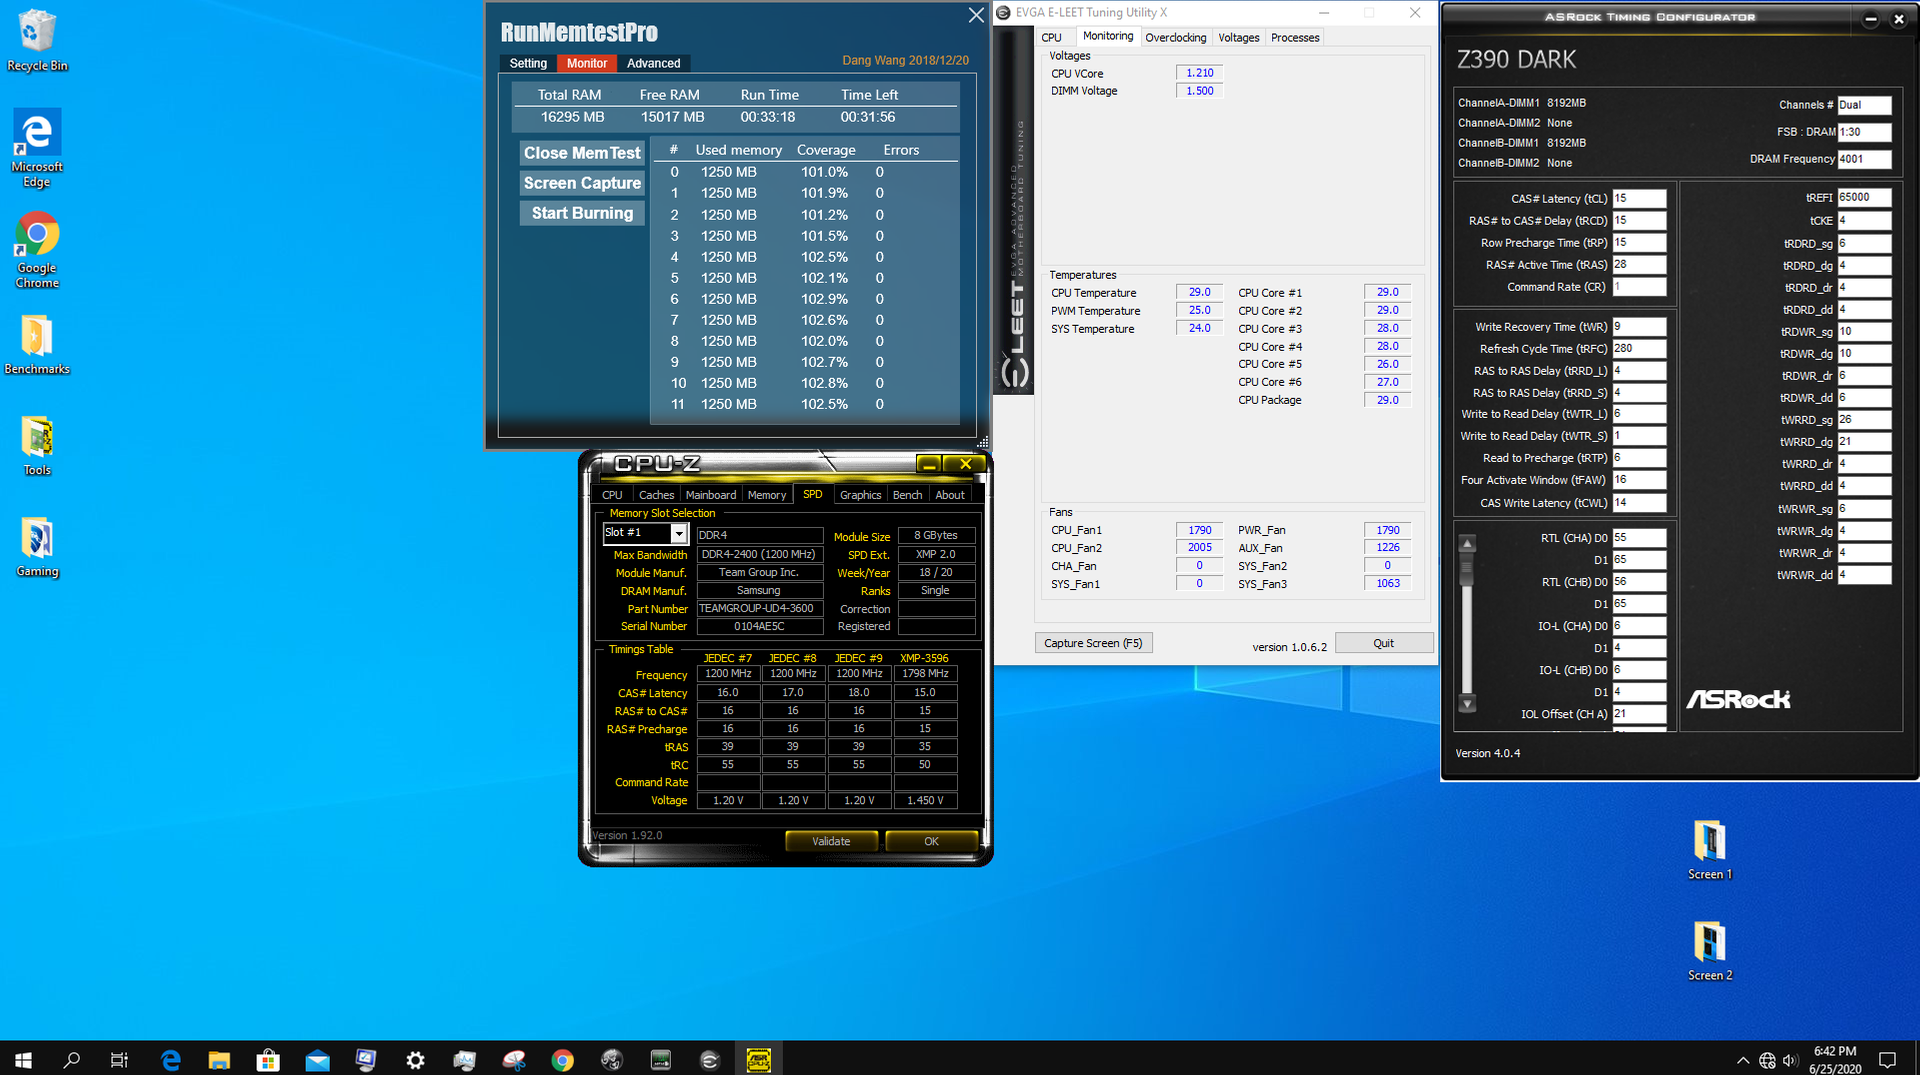Screen dimensions: 1920x1075
Task: Open the Mail app from the taskbar
Action: (x=317, y=1059)
